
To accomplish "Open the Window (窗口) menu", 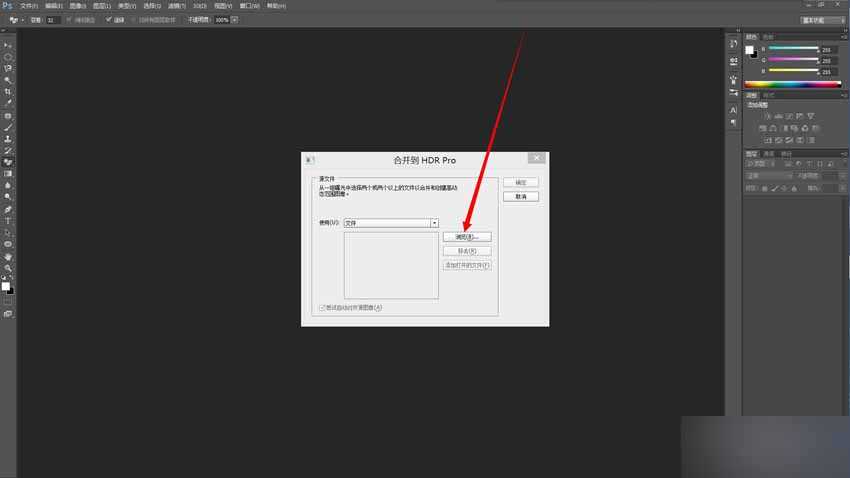I will [250, 6].
